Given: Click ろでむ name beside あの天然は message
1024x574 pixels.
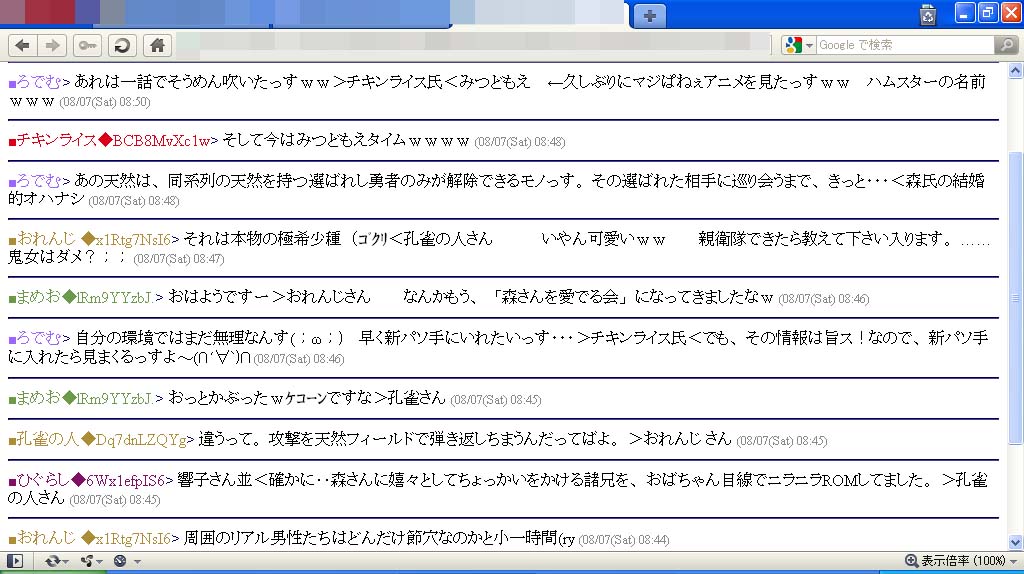Looking at the screenshot, I should pos(39,180).
